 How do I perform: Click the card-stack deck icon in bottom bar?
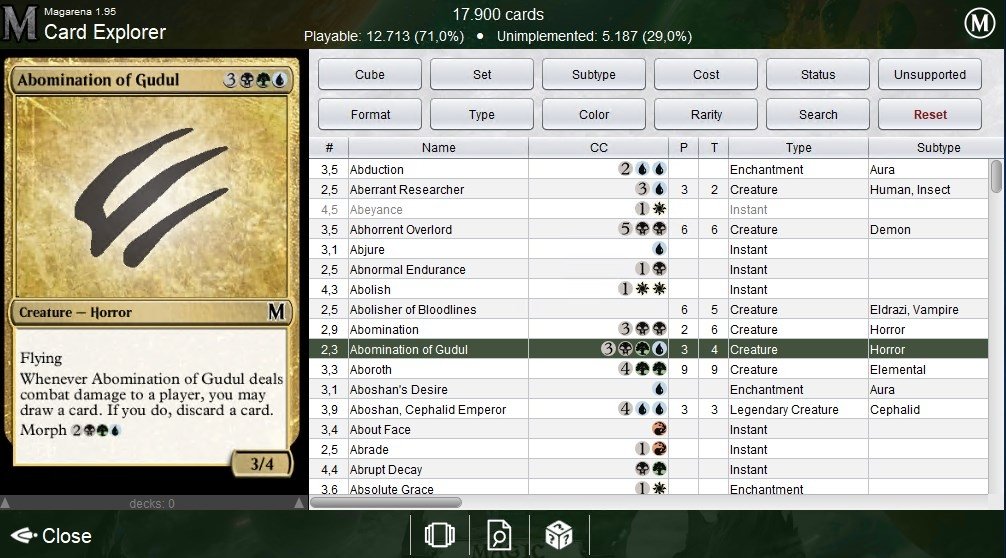(x=439, y=535)
